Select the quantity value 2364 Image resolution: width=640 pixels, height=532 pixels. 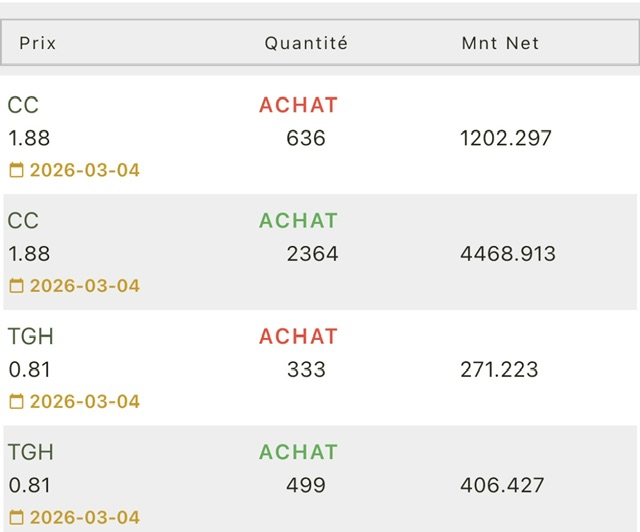tap(312, 254)
